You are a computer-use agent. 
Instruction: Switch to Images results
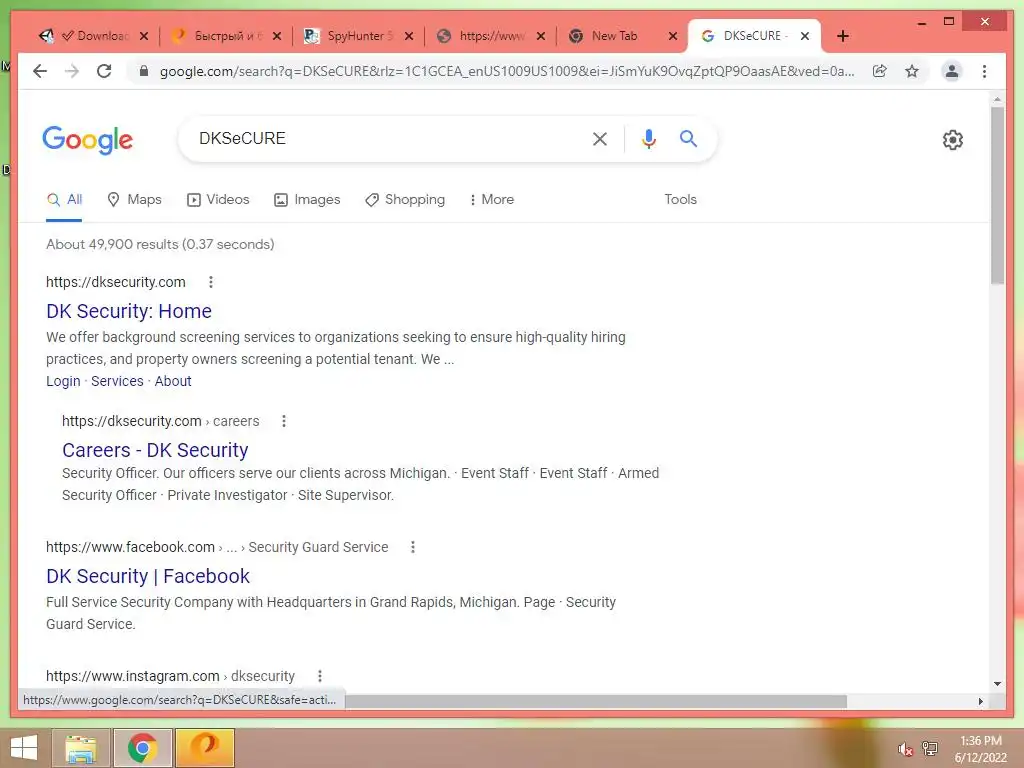pyautogui.click(x=307, y=199)
